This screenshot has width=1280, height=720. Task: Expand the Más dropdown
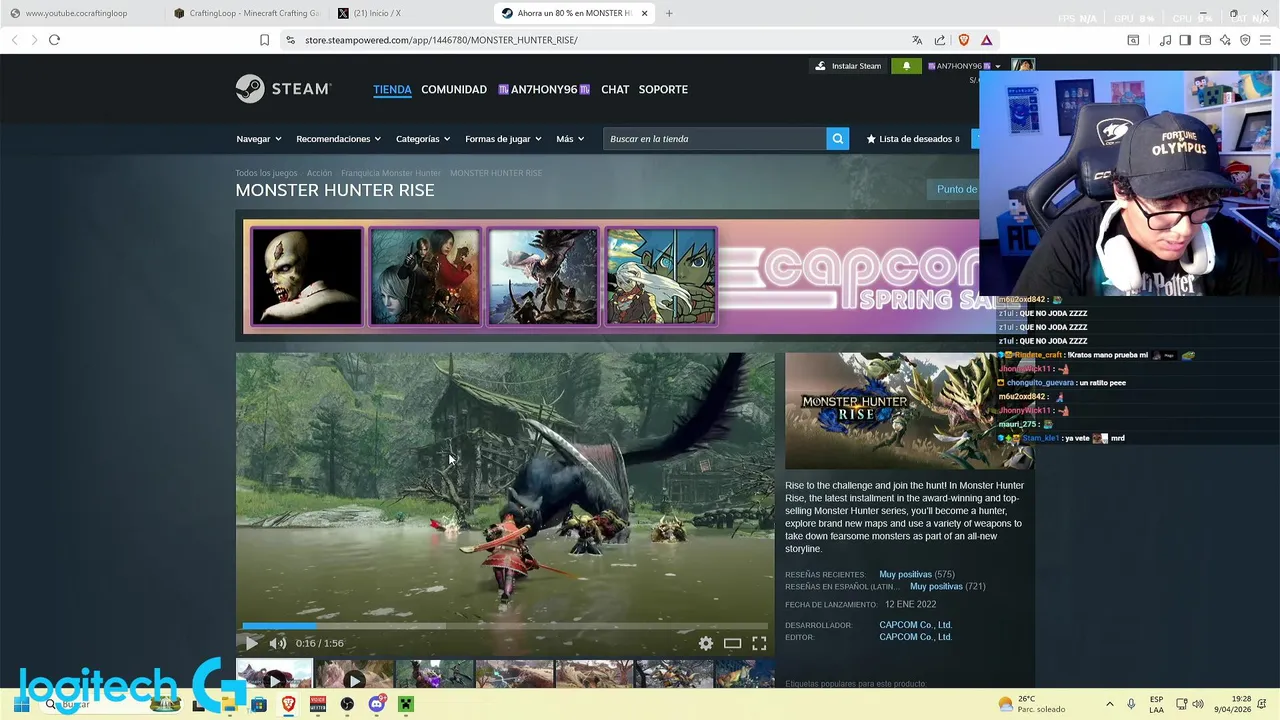(570, 139)
